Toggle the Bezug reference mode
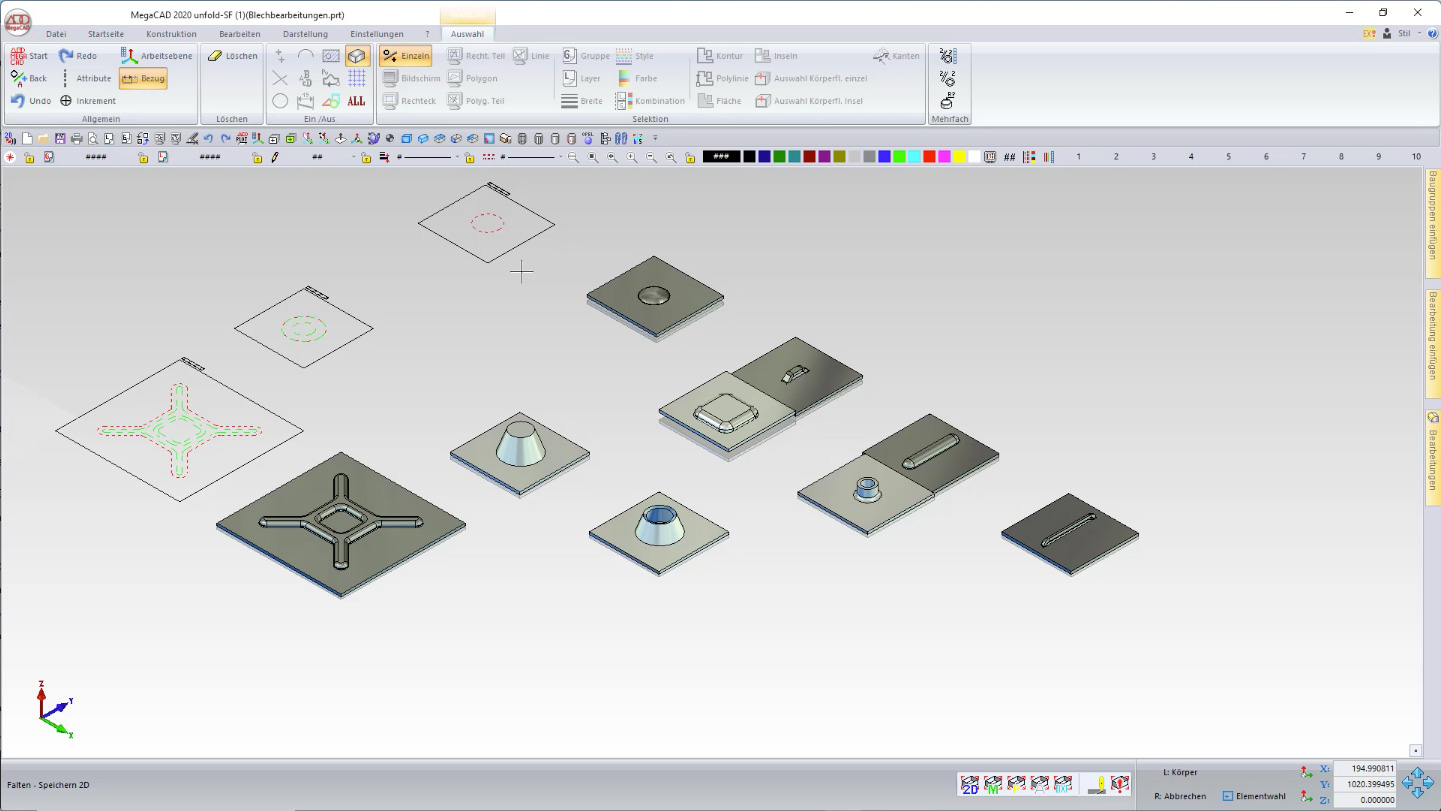Image resolution: width=1441 pixels, height=811 pixels. click(142, 78)
